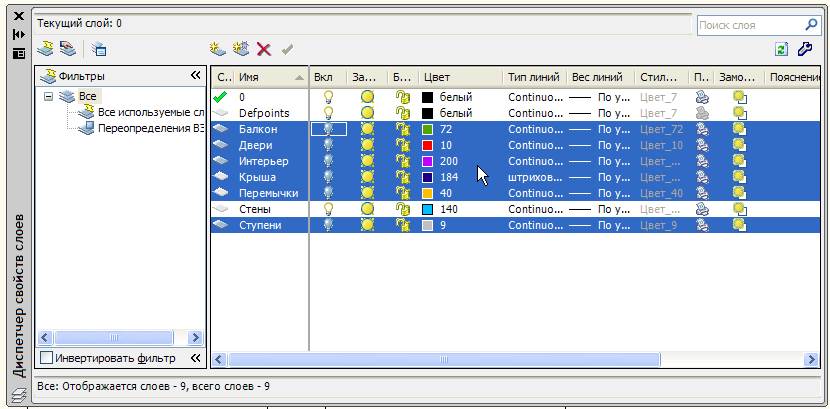Viewport: 830px width, 409px height.
Task: Toggle freeze sun for Стены layer
Action: coord(367,210)
